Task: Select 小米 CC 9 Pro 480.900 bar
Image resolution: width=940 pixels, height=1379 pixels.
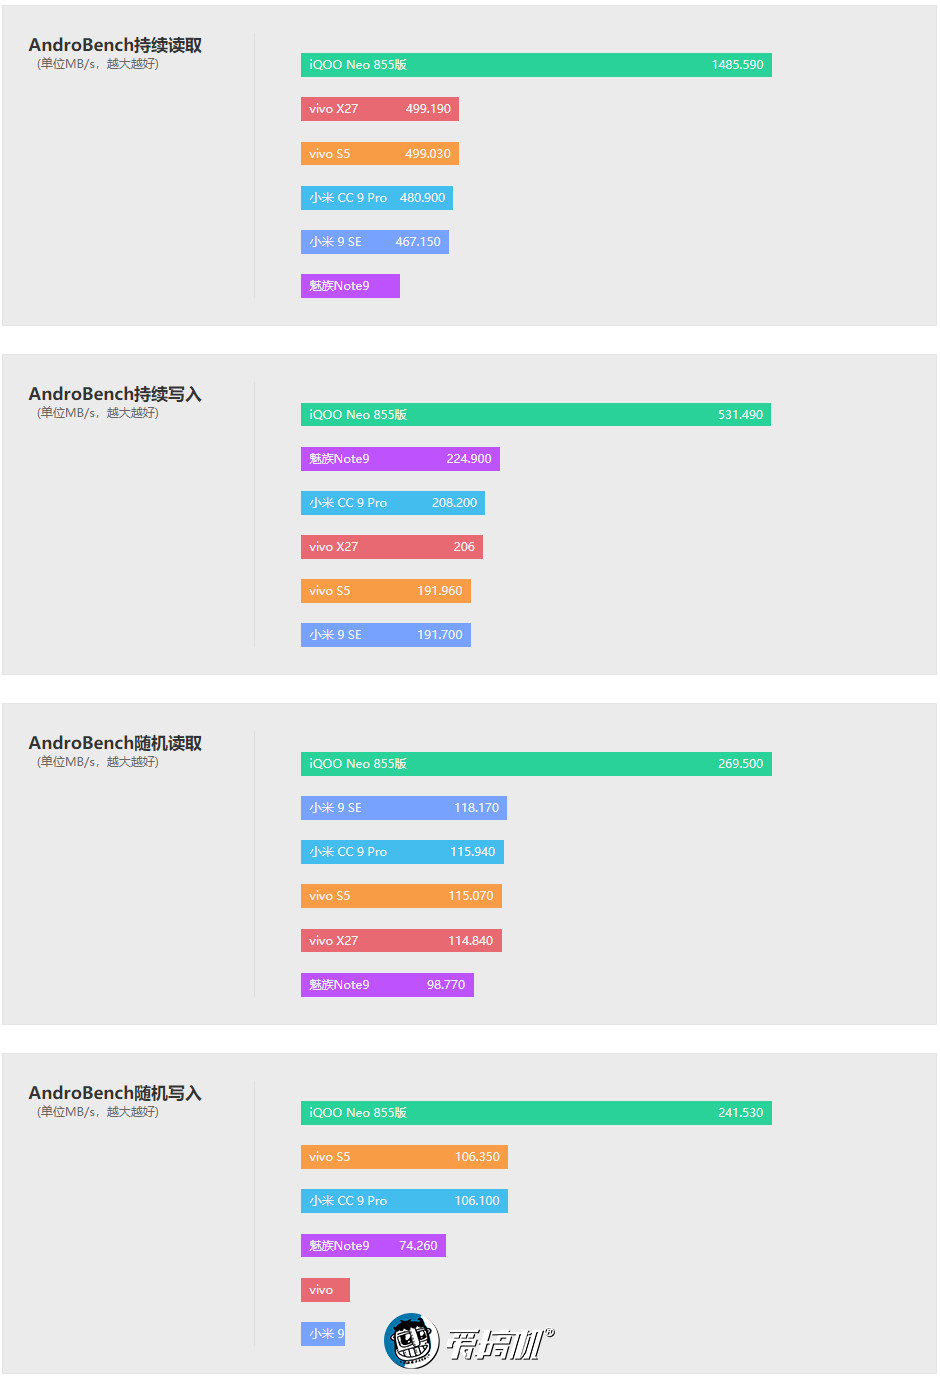Action: coord(377,198)
